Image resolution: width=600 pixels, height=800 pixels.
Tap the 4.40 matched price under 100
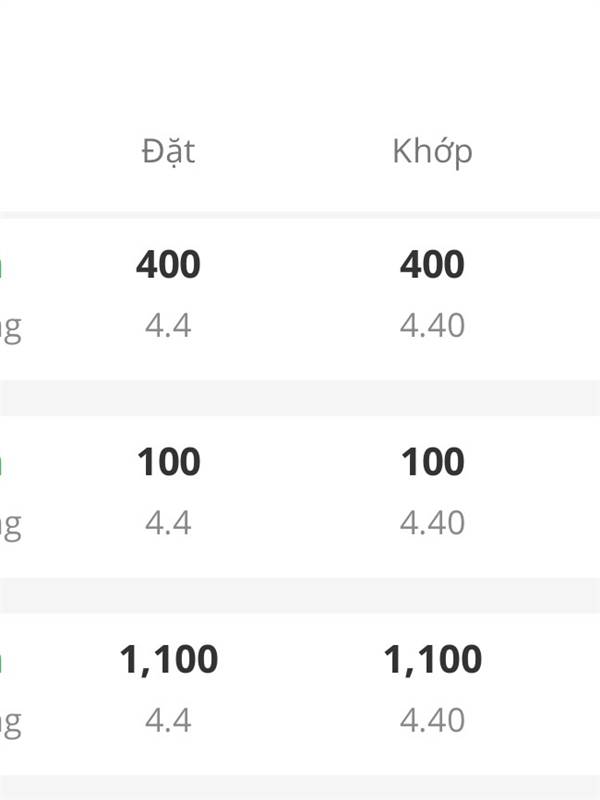pos(432,523)
